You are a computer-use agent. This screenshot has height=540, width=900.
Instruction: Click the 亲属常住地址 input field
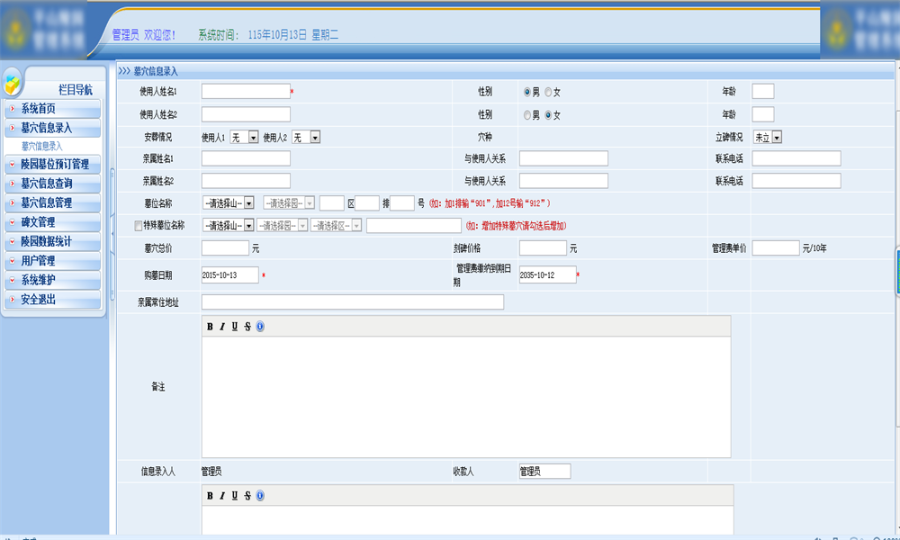click(x=352, y=302)
